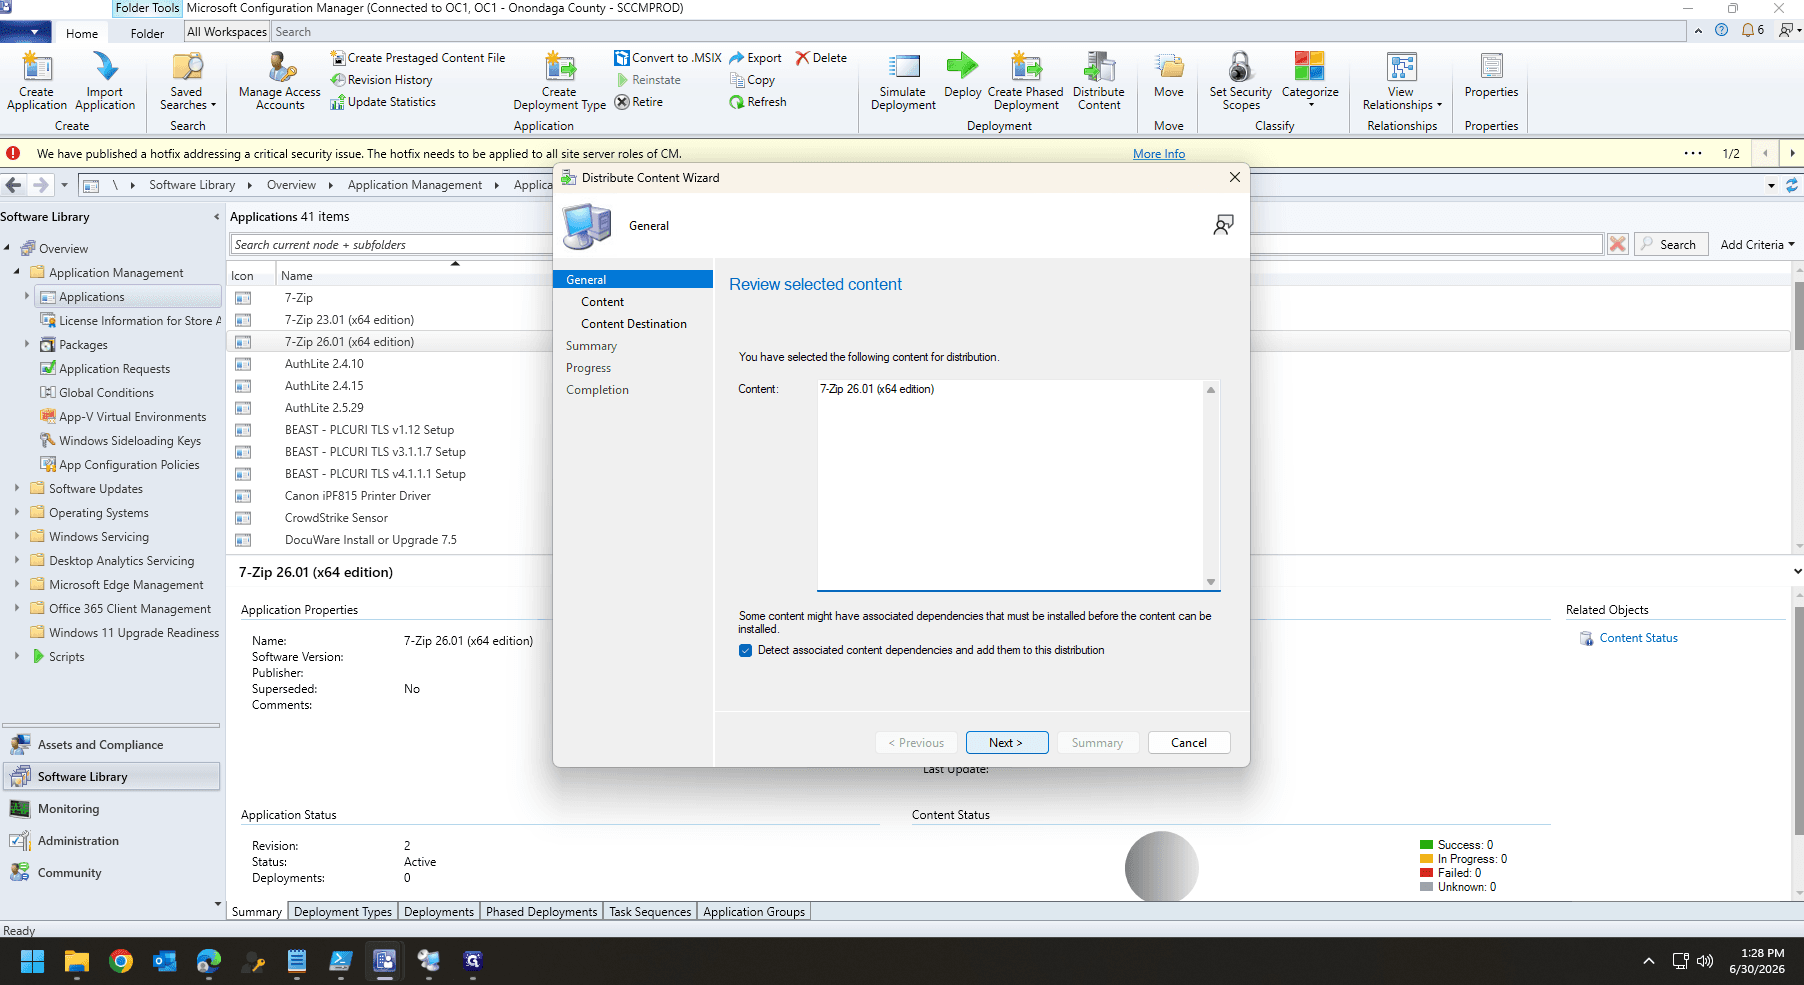
Task: Click the top ribbon Search box
Action: click(980, 32)
